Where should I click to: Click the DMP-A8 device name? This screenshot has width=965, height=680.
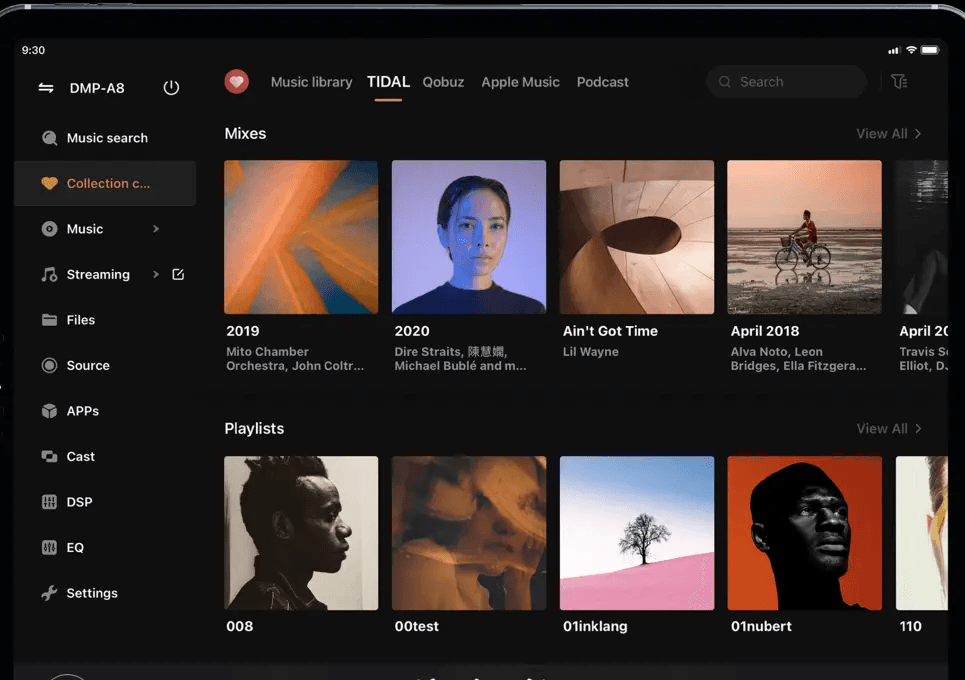[97, 88]
